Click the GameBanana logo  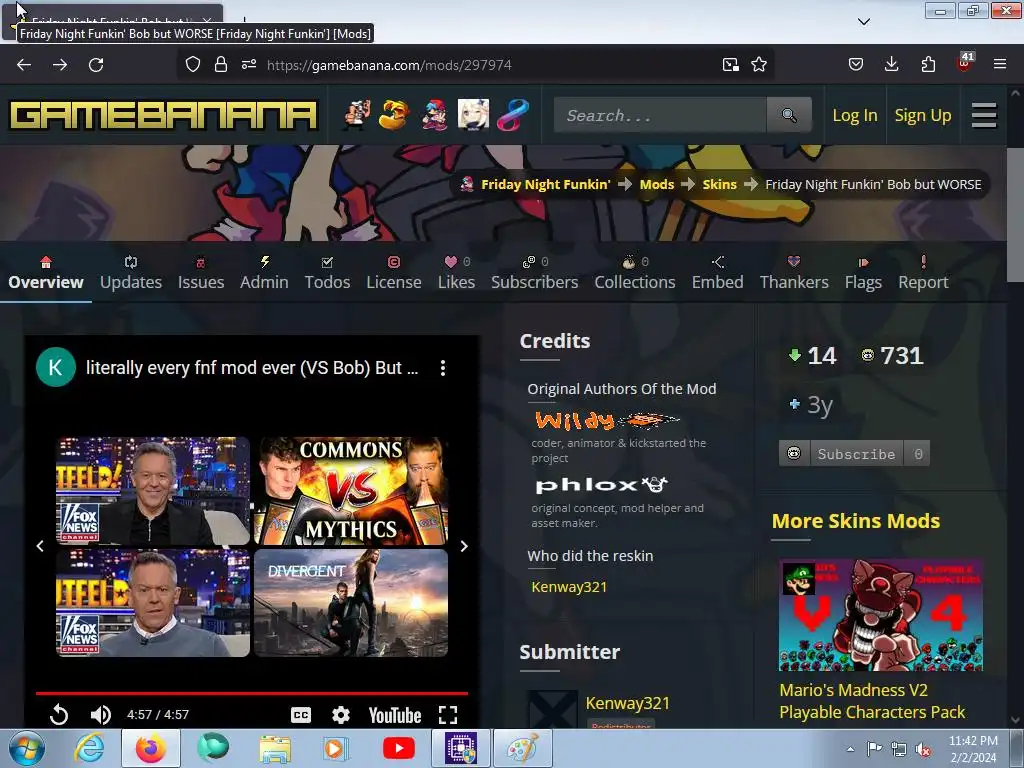[x=163, y=116]
